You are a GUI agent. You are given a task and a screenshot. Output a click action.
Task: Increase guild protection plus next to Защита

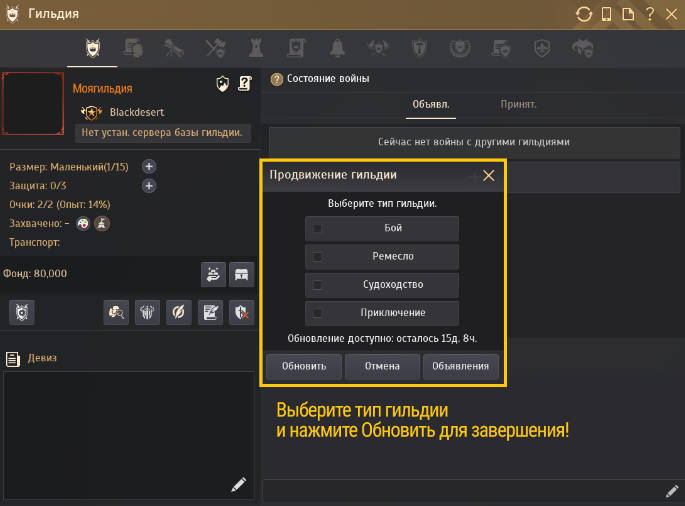coord(149,186)
